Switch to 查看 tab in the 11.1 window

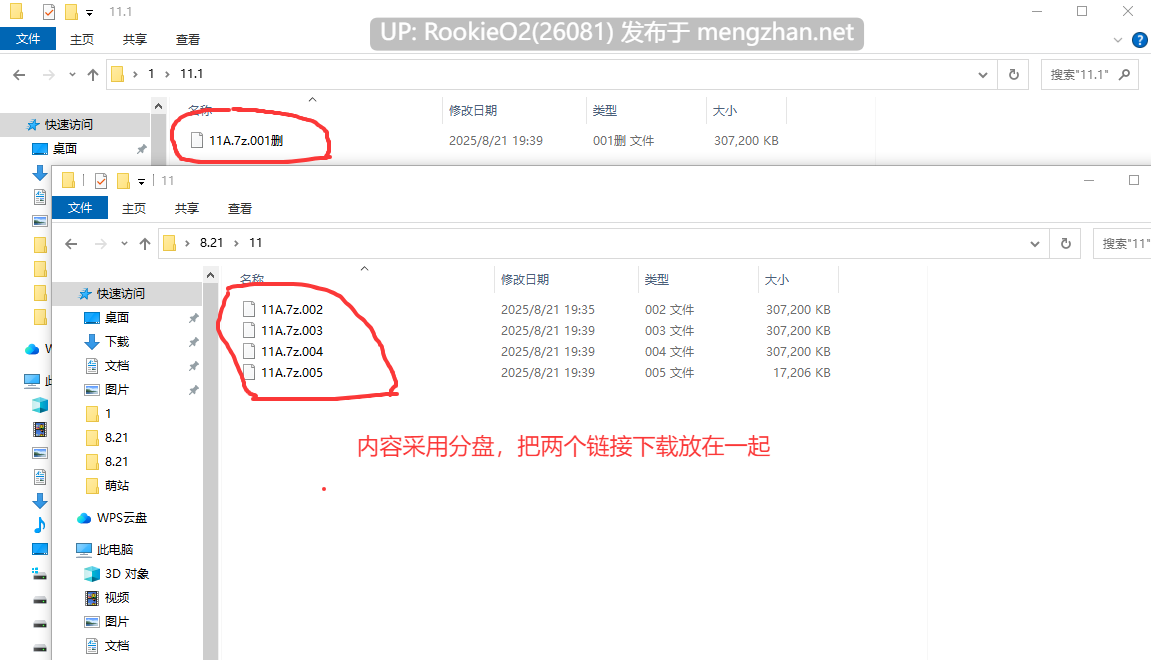tap(187, 40)
